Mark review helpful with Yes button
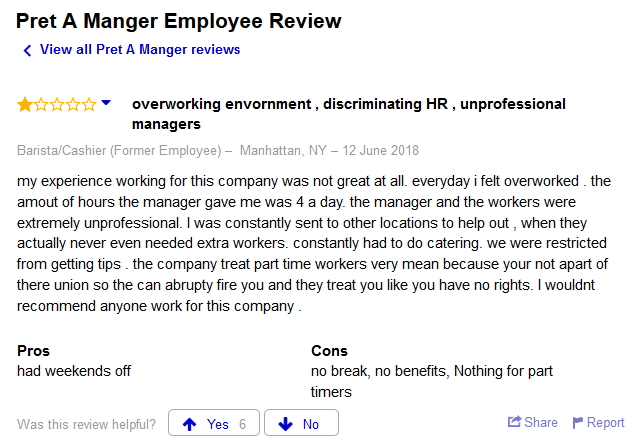 click(214, 424)
